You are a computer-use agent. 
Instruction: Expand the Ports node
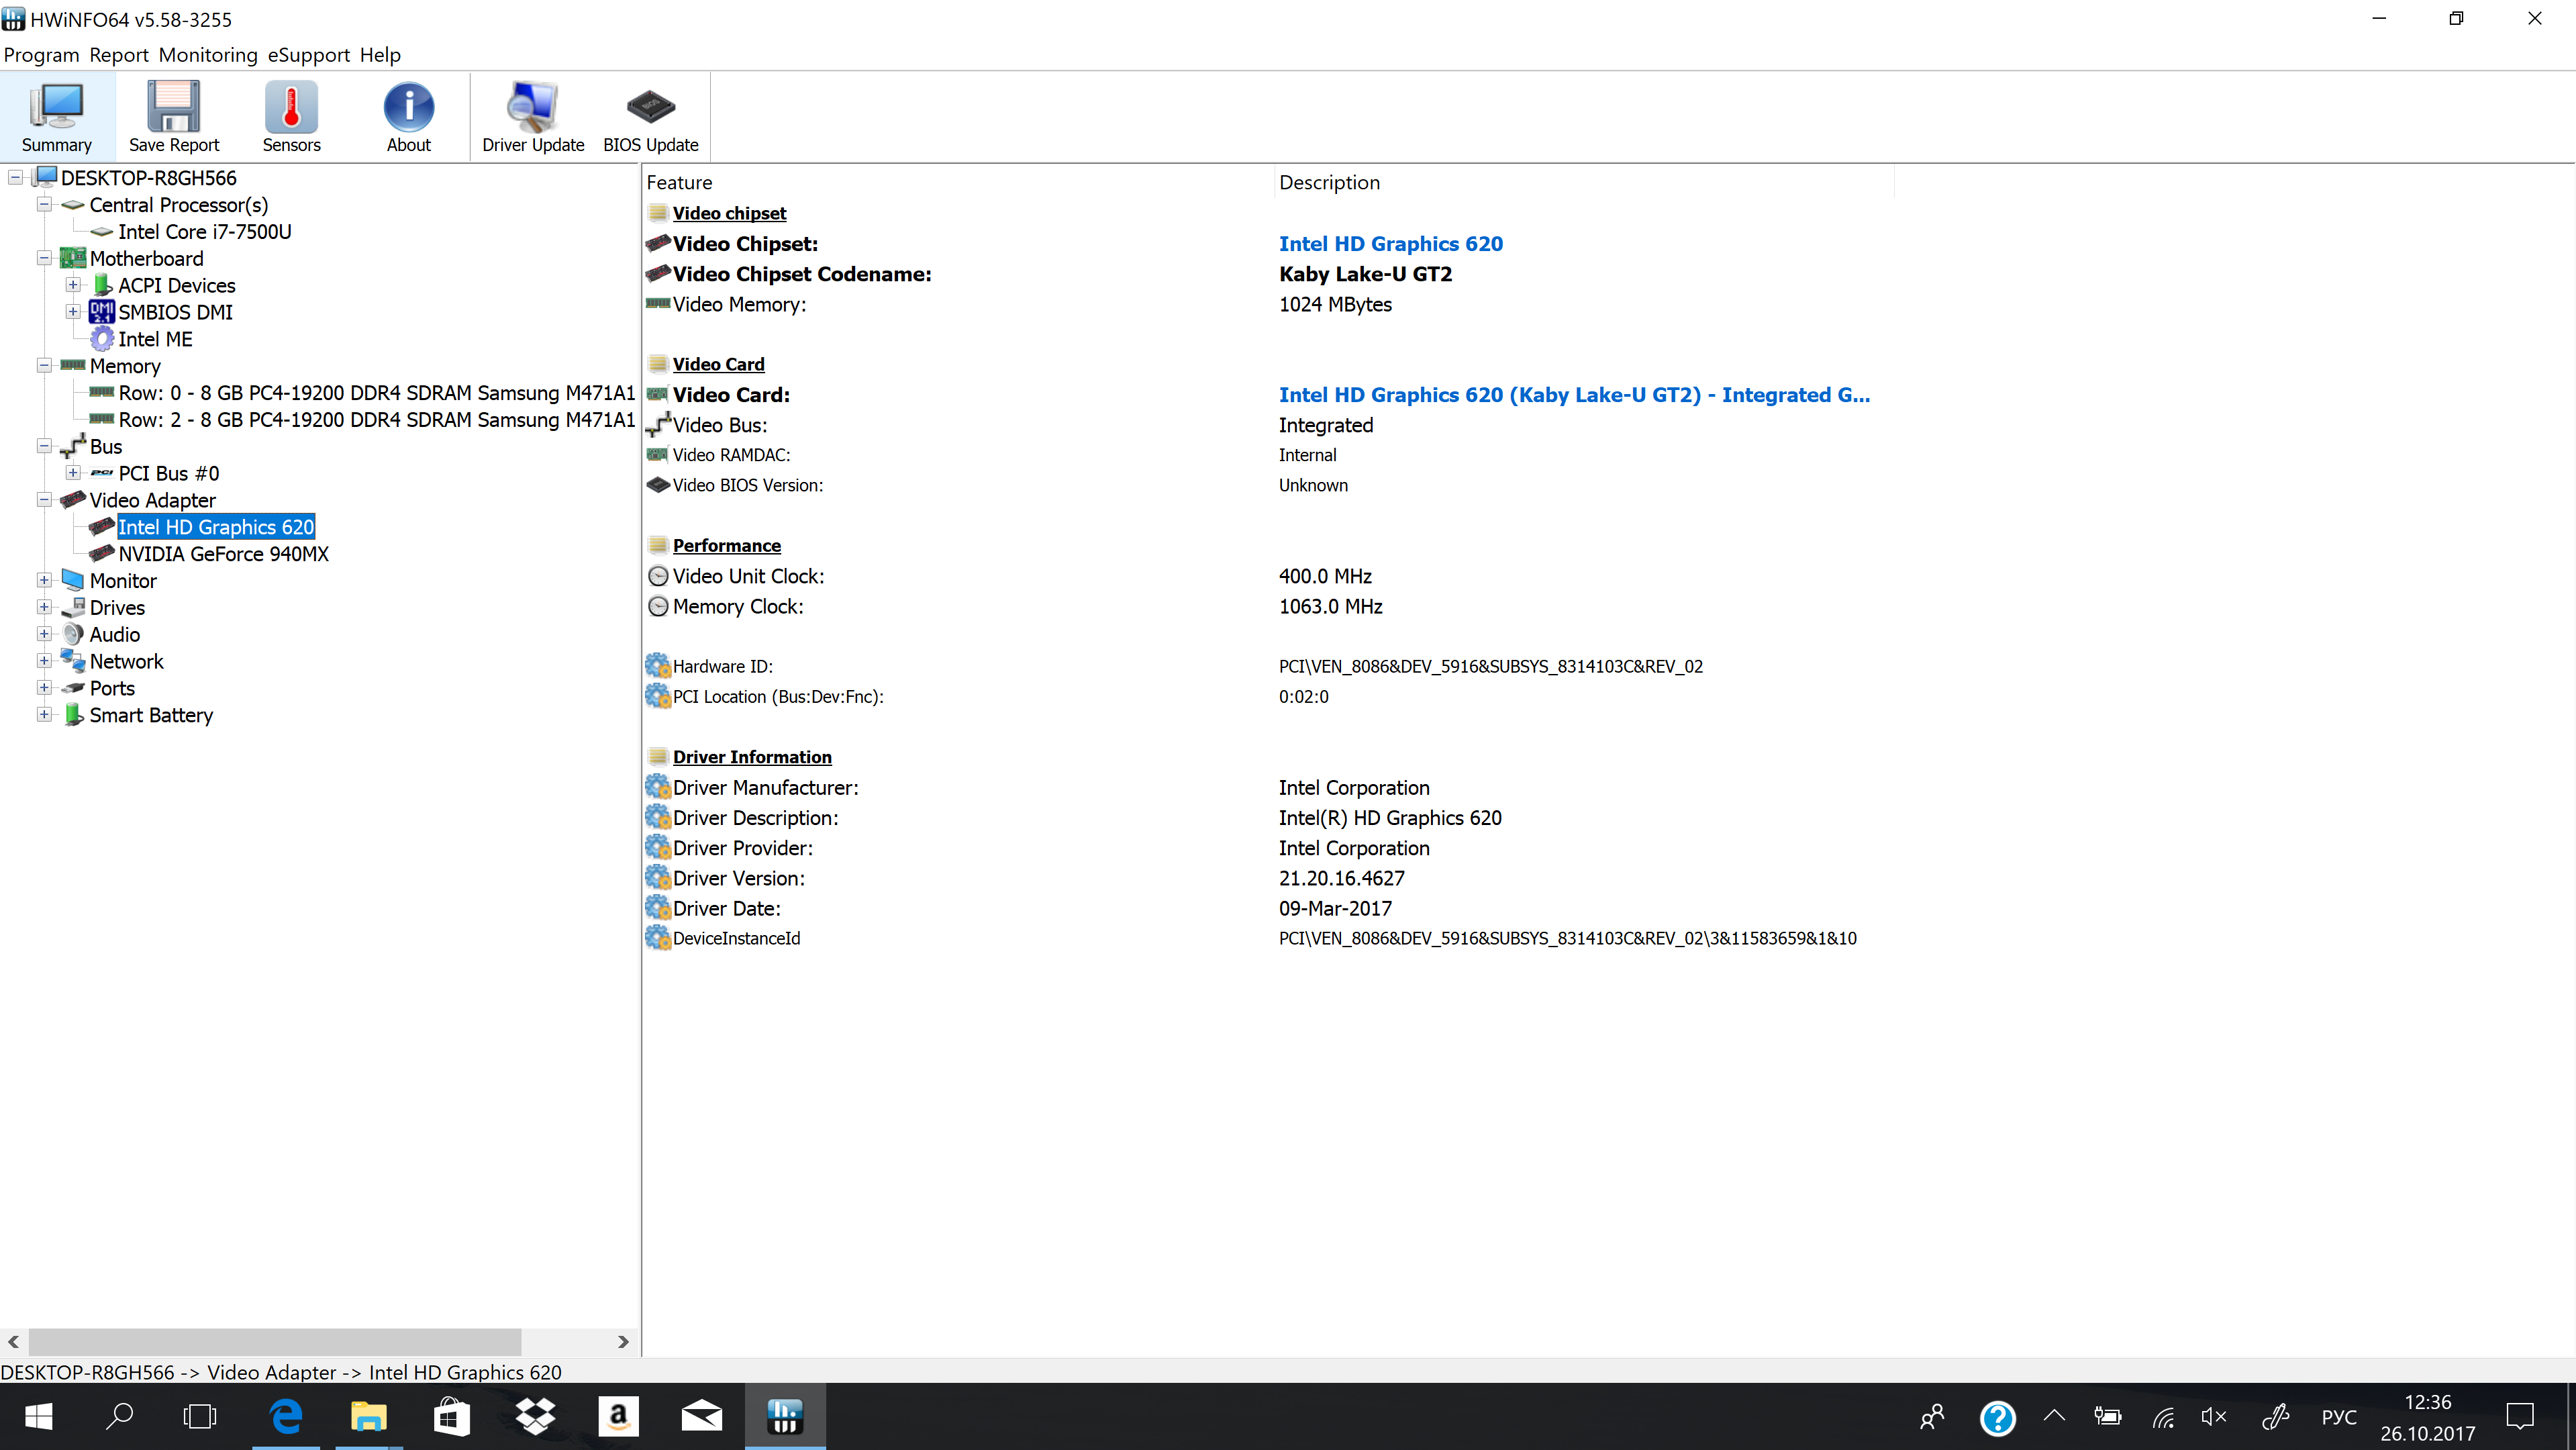click(44, 688)
